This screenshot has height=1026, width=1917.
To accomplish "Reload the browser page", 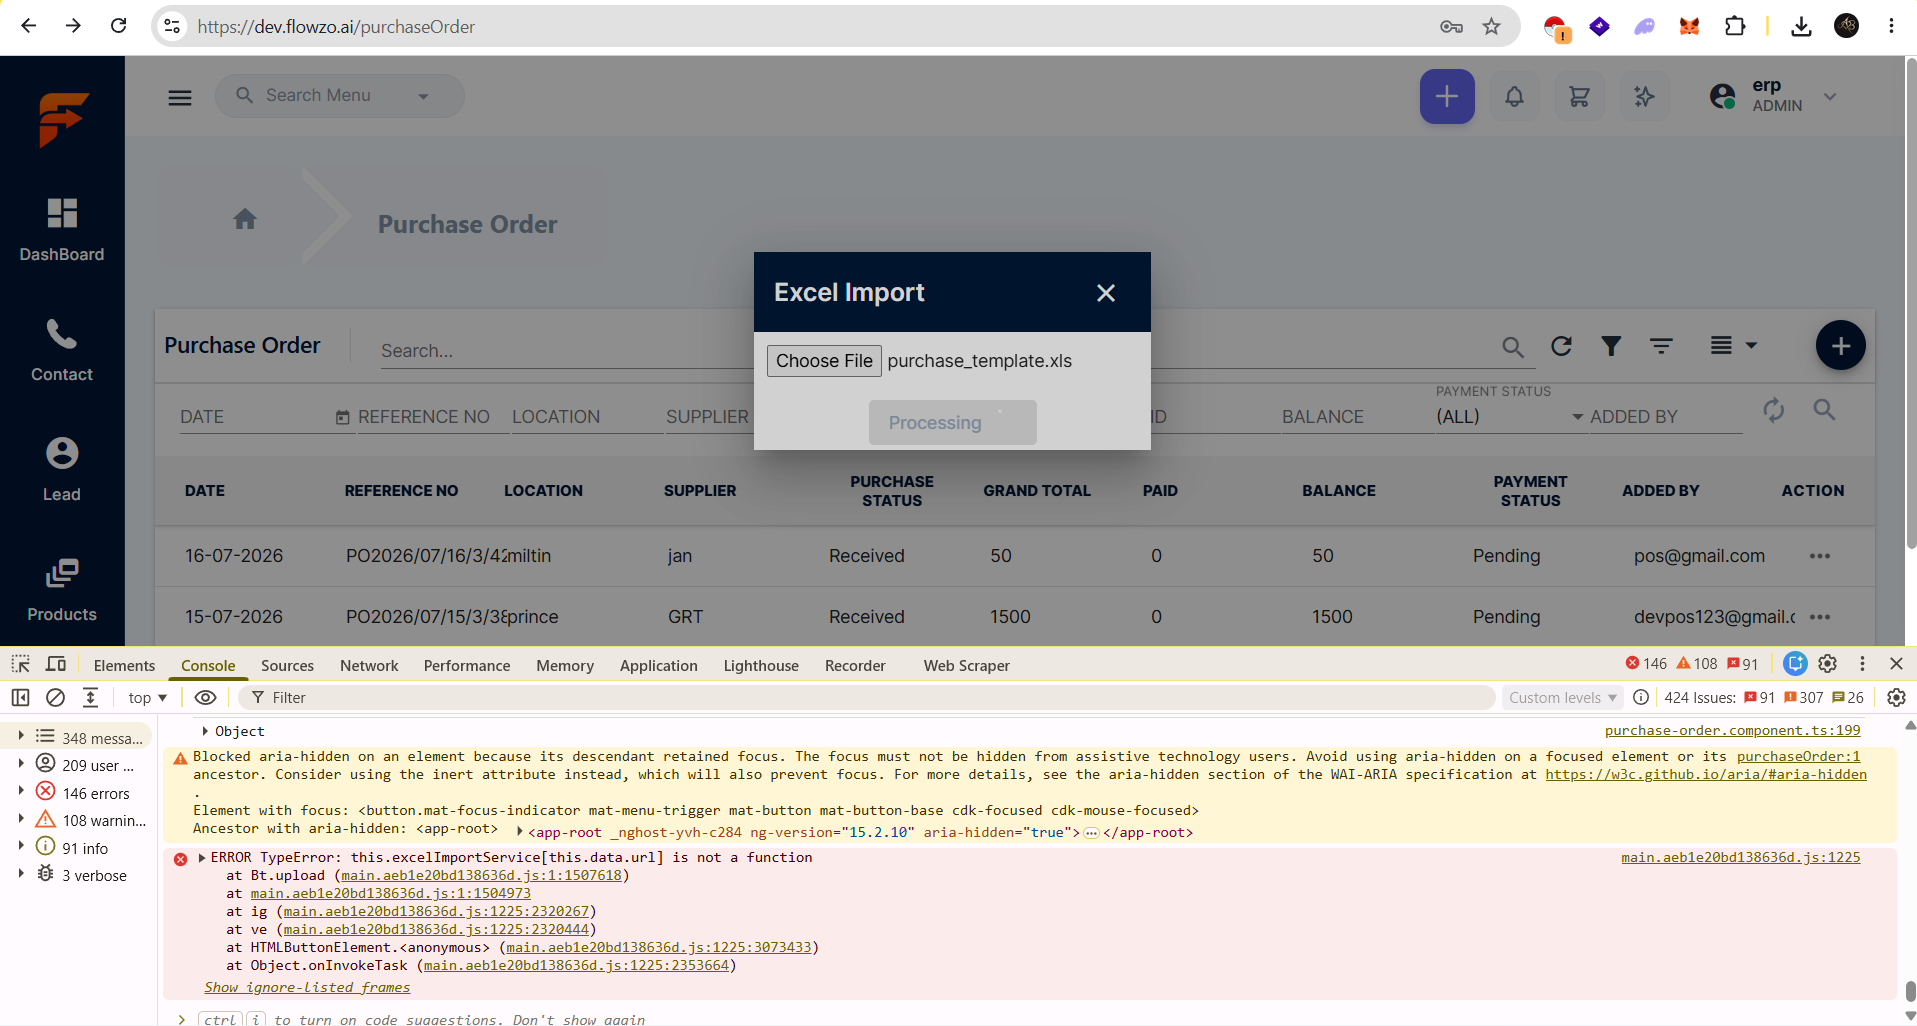I will tap(118, 26).
